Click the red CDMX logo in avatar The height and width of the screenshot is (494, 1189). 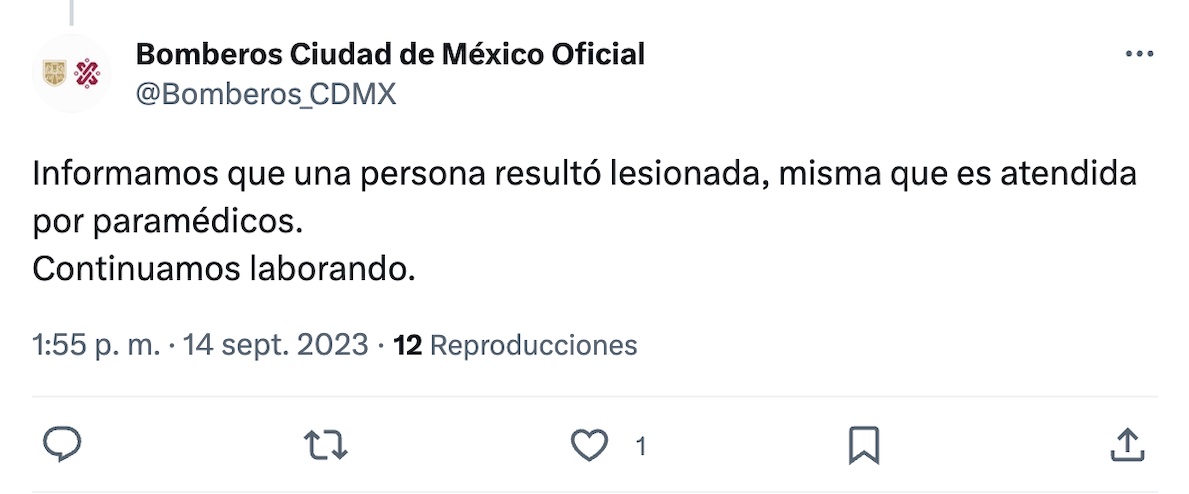88,73
